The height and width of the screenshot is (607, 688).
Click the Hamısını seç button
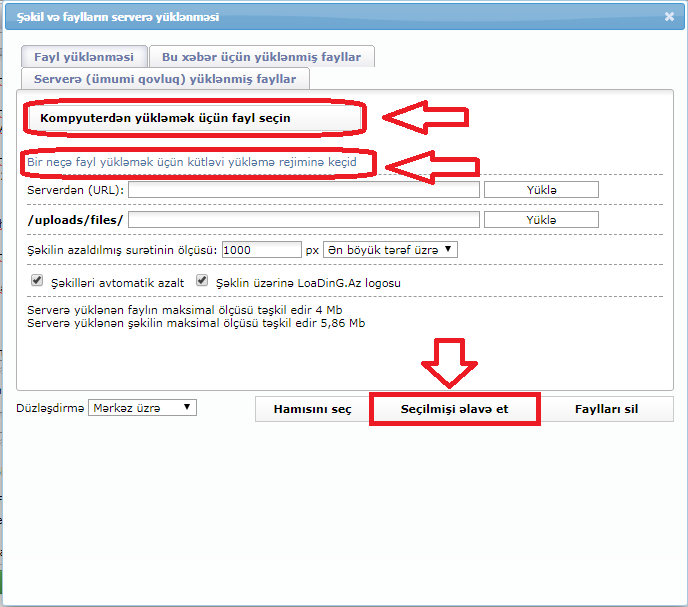pyautogui.click(x=313, y=410)
